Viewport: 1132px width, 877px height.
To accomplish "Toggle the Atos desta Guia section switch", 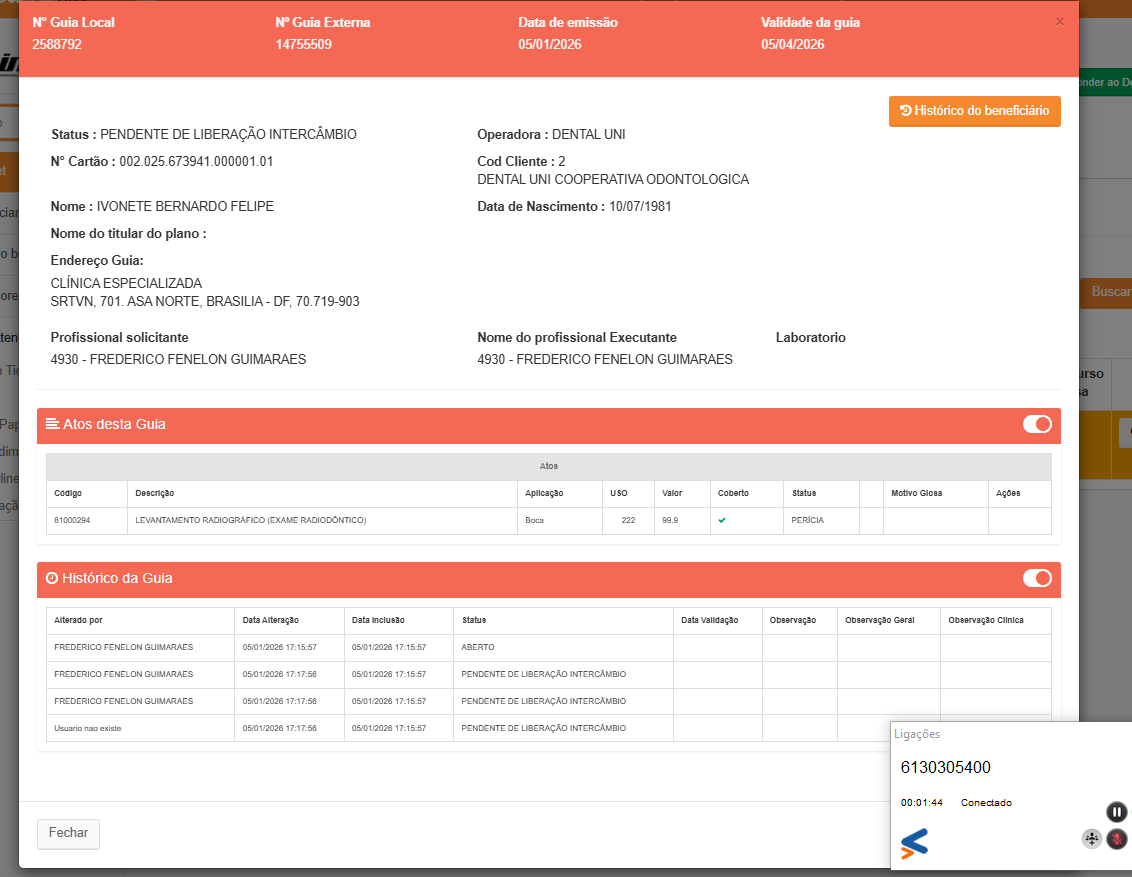I will (x=1037, y=424).
